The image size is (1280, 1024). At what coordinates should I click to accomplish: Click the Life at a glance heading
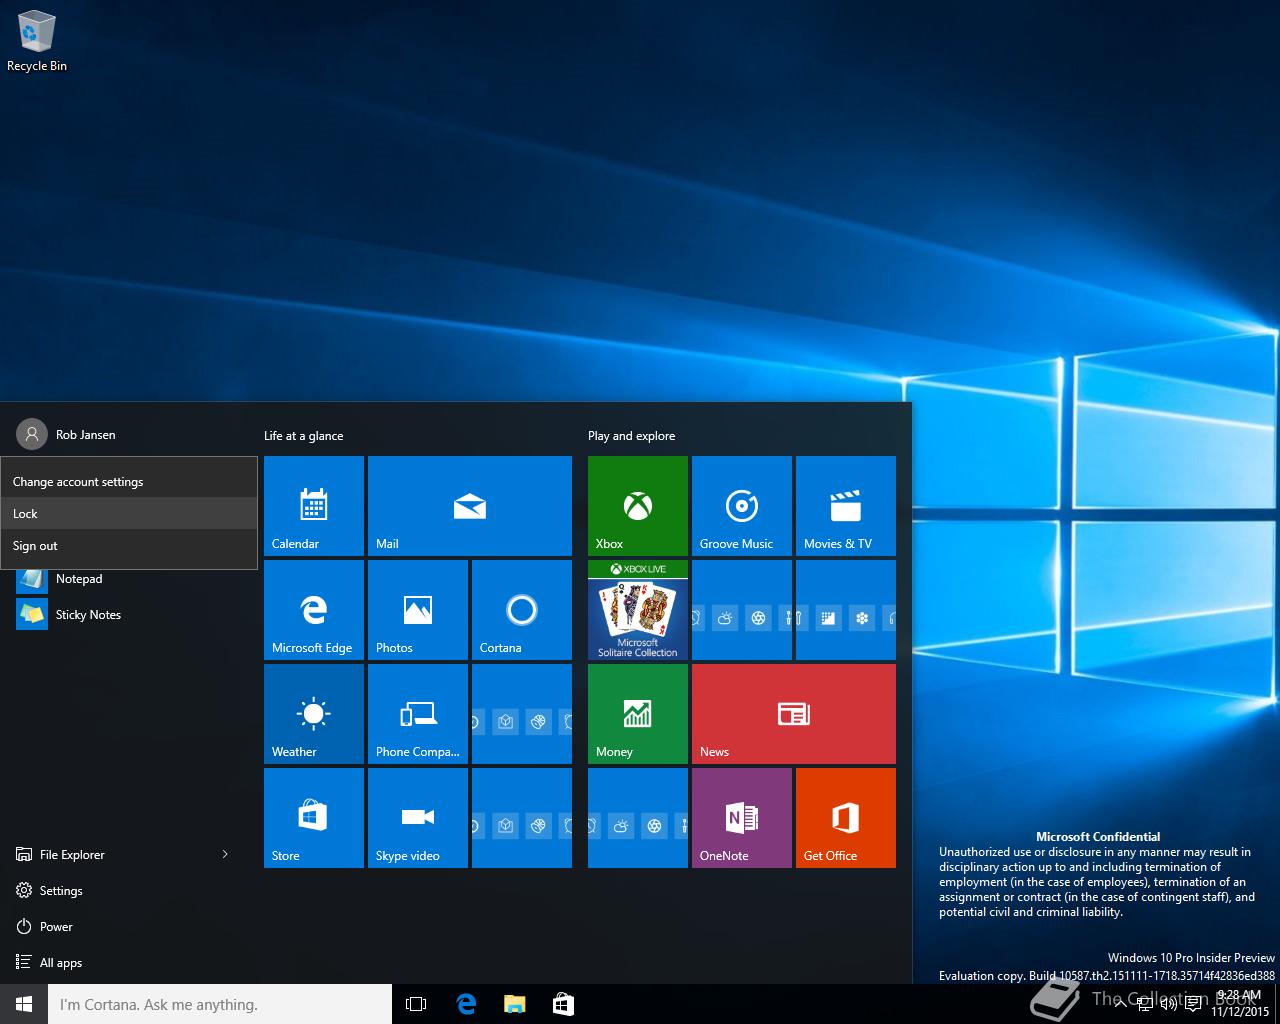pyautogui.click(x=303, y=436)
